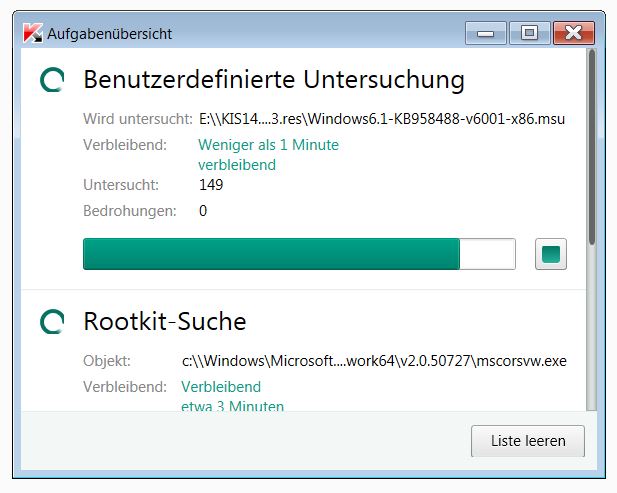Click the custom scan progress bar
Image resolution: width=617 pixels, height=493 pixels.
(x=299, y=254)
